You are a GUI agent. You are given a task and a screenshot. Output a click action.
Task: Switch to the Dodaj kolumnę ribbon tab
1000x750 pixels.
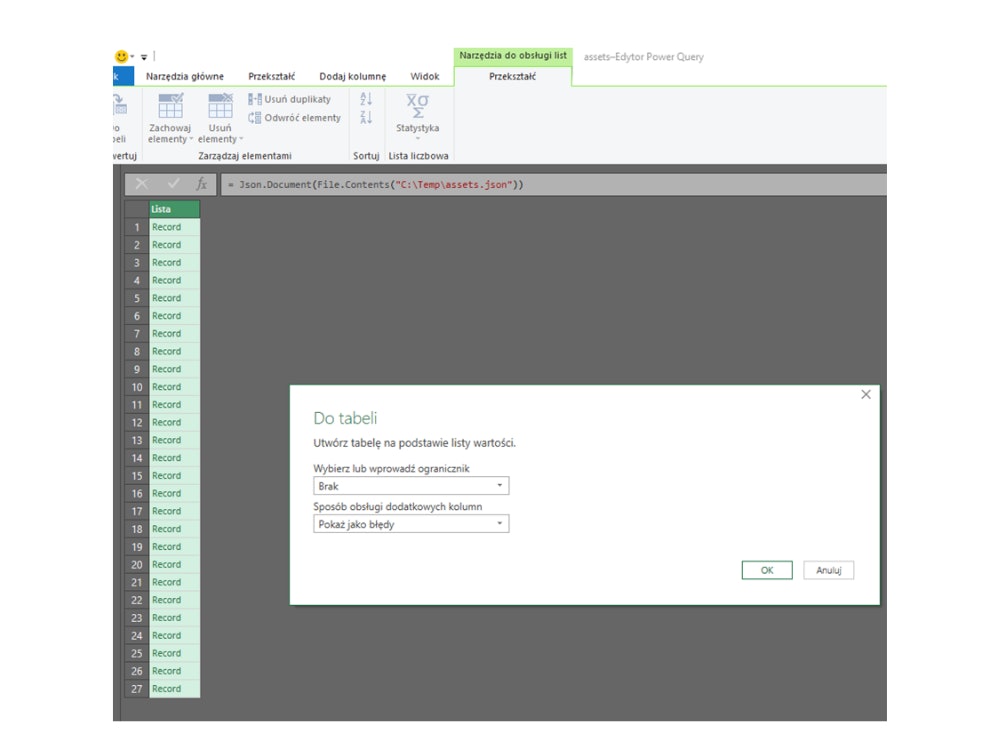(x=354, y=76)
